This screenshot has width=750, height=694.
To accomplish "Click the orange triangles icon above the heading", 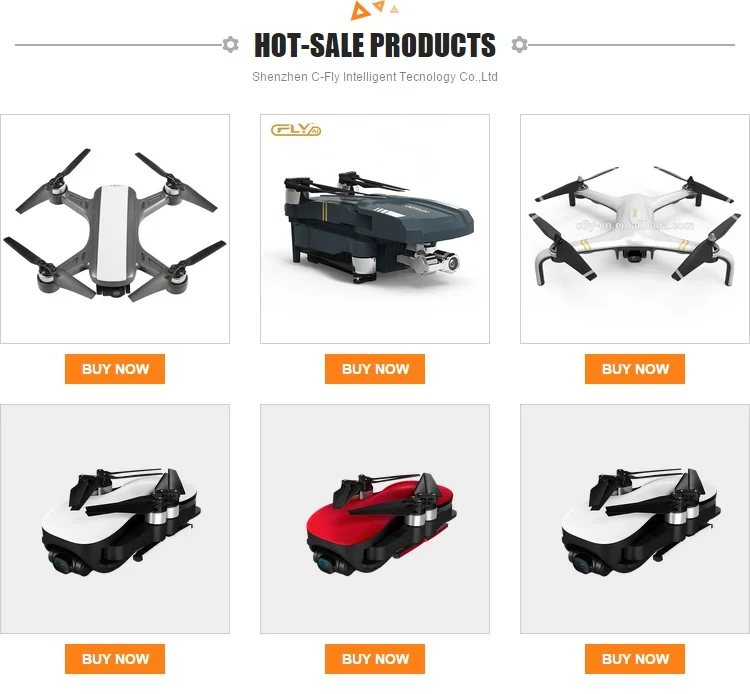I will [x=375, y=10].
